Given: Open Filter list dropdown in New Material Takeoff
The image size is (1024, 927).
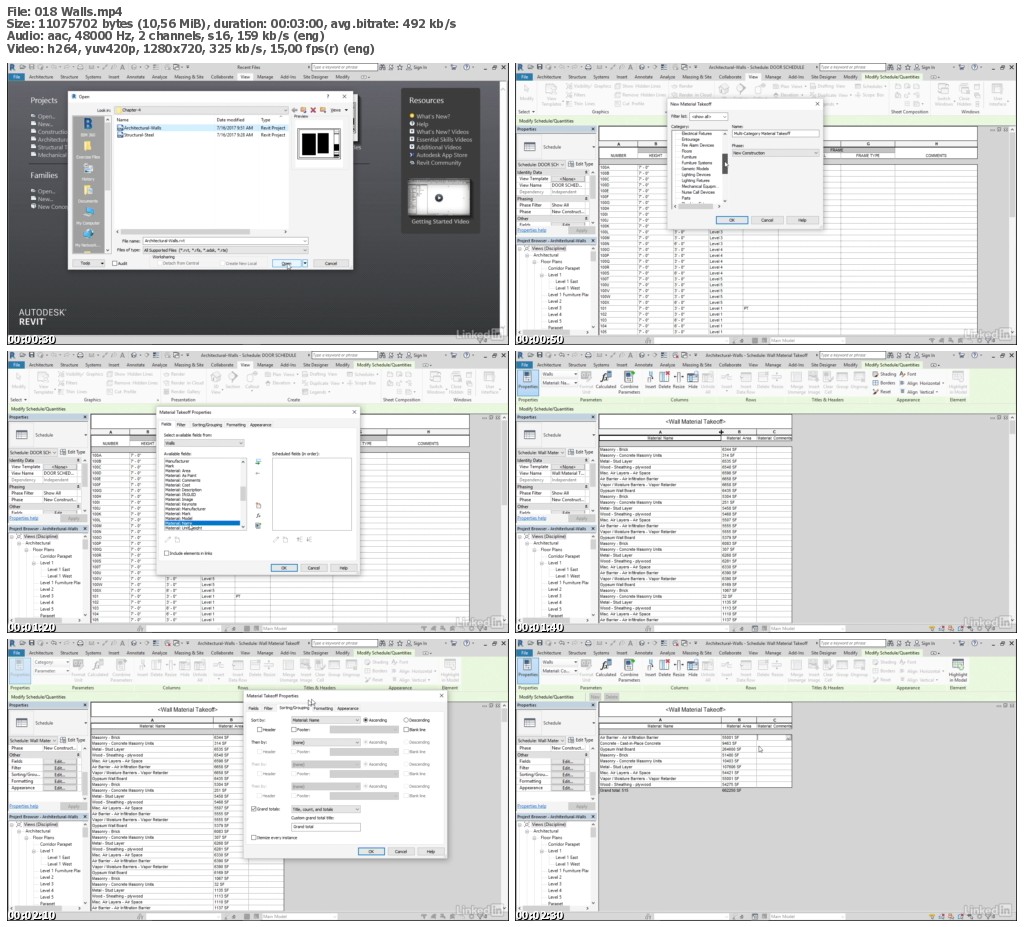Looking at the screenshot, I should click(x=708, y=116).
